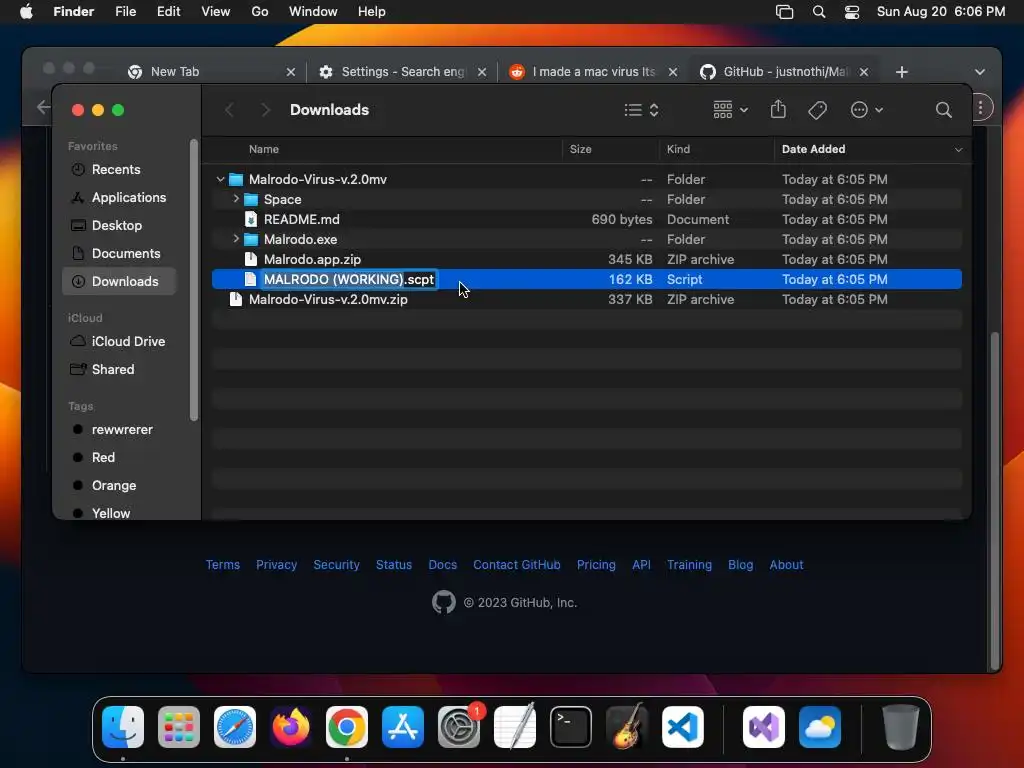1024x768 pixels.
Task: Switch to Settings - Search engine tab
Action: (403, 72)
